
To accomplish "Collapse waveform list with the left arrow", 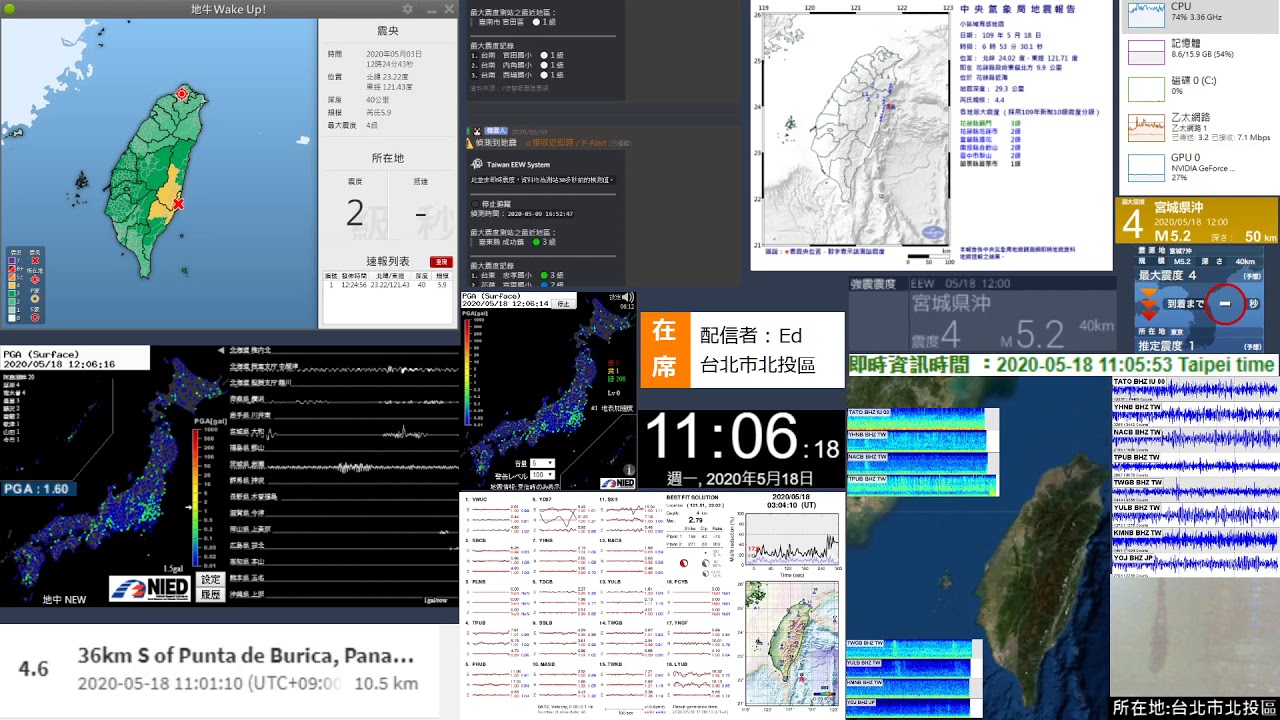I will [221, 350].
